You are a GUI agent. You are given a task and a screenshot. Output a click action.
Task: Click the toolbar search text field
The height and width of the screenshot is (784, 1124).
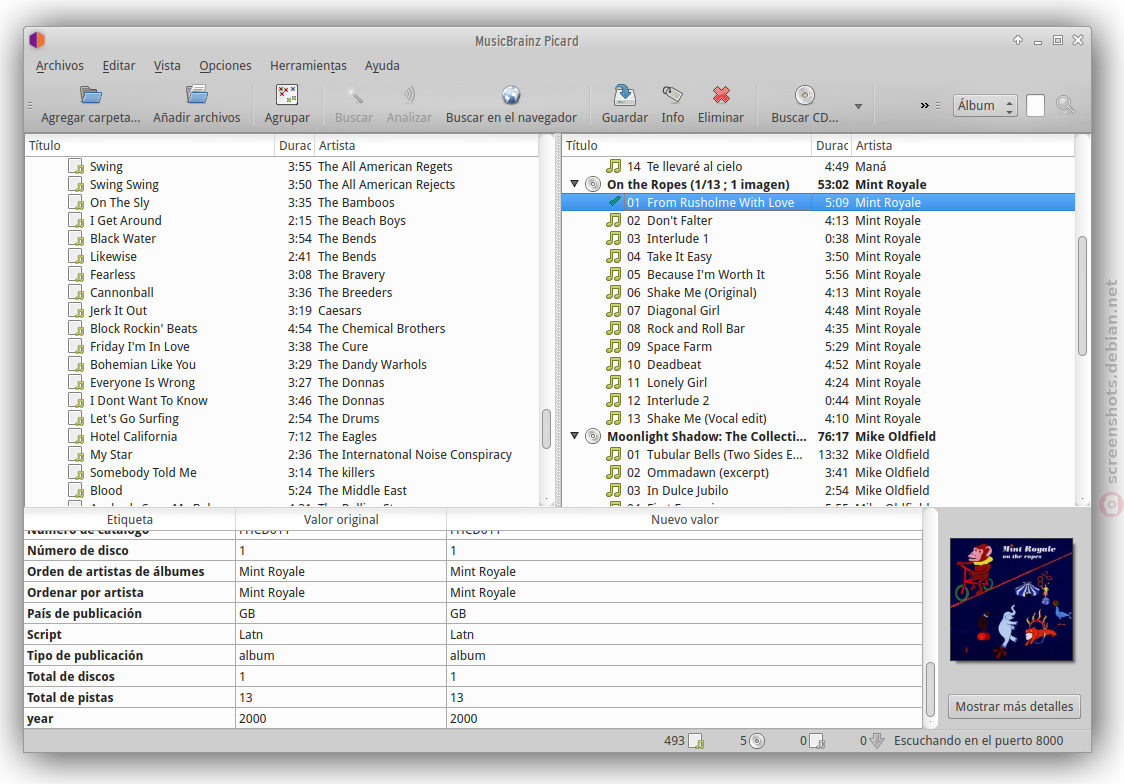point(1035,105)
